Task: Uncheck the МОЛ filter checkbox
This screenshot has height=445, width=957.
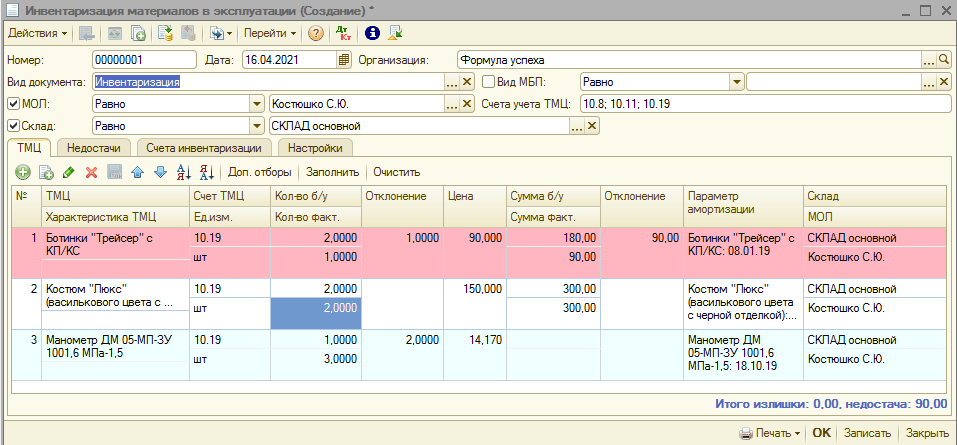Action: [x=13, y=104]
